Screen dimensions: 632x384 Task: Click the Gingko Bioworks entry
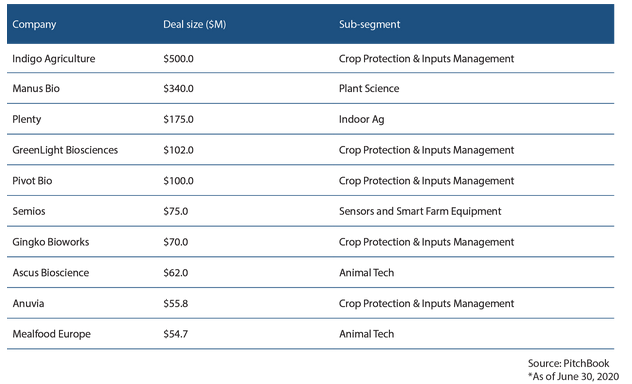(x=51, y=242)
